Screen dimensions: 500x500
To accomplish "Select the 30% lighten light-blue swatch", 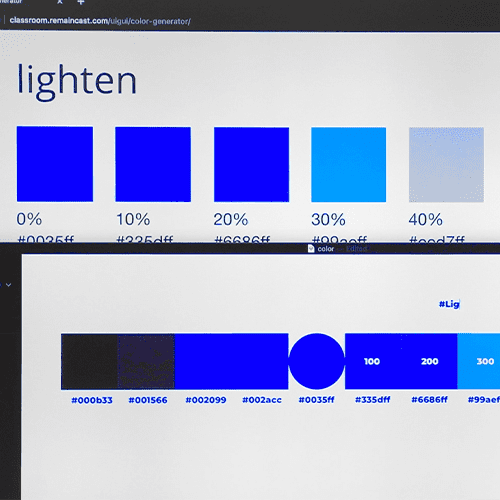I will coord(349,164).
